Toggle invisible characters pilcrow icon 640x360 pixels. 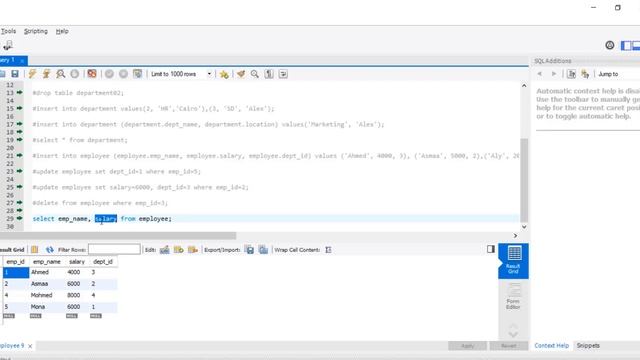coord(269,74)
